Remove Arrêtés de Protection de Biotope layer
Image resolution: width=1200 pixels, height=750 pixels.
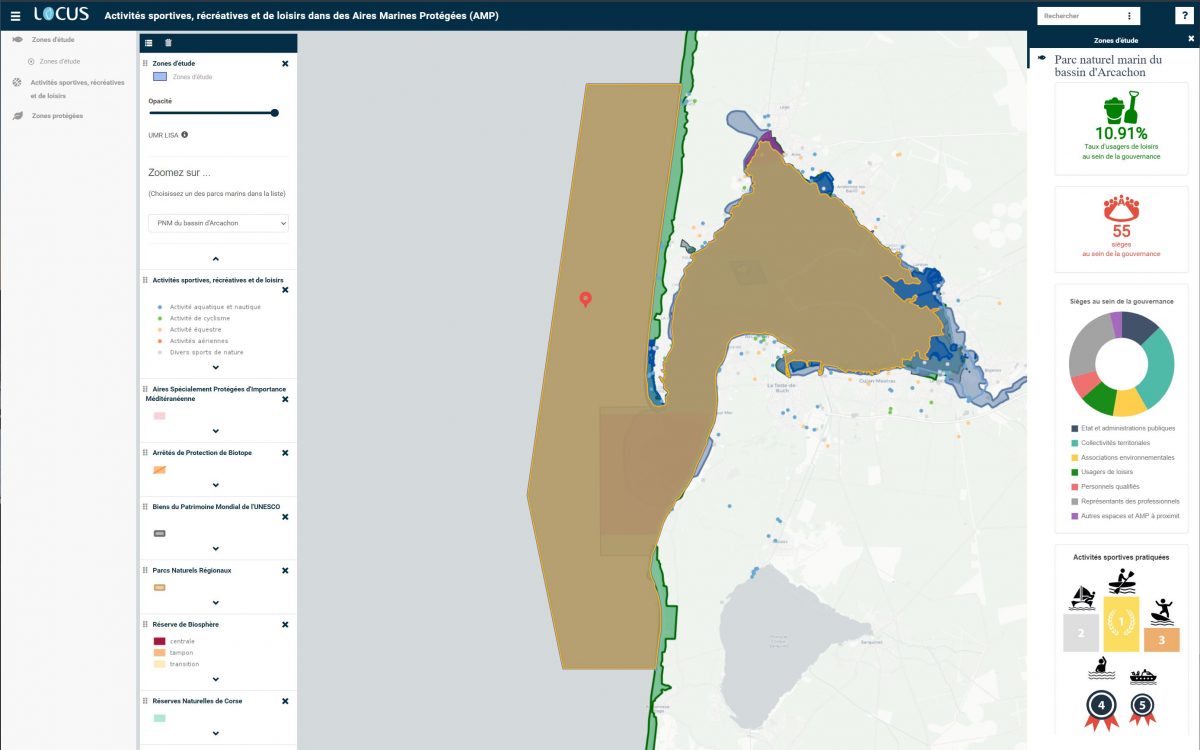coord(285,453)
